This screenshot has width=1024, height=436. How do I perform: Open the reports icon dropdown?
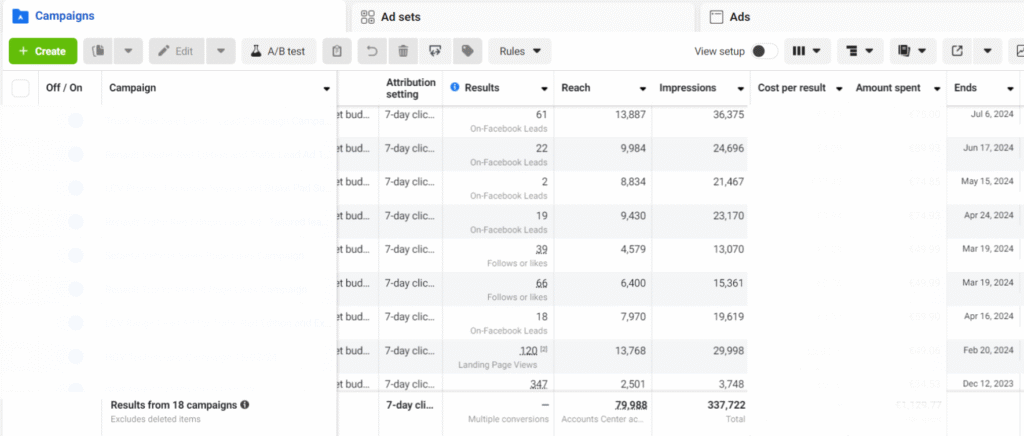[x=912, y=51]
